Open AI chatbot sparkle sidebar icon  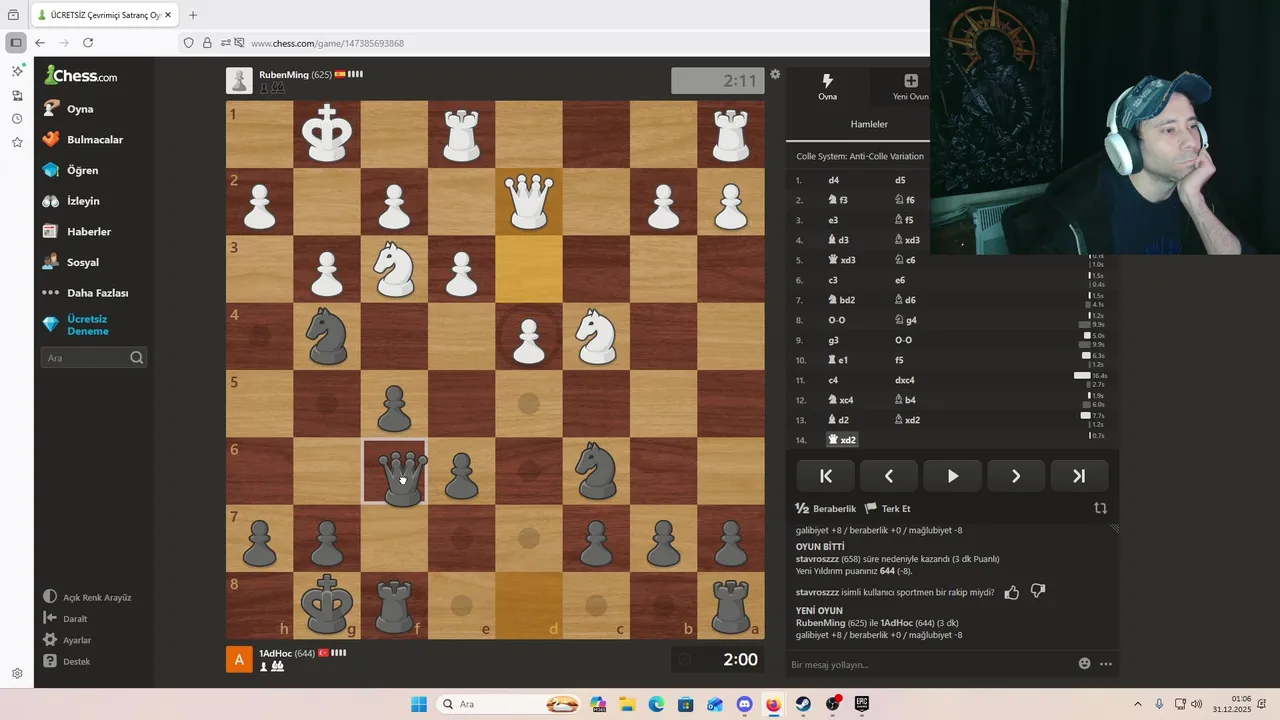point(17,71)
